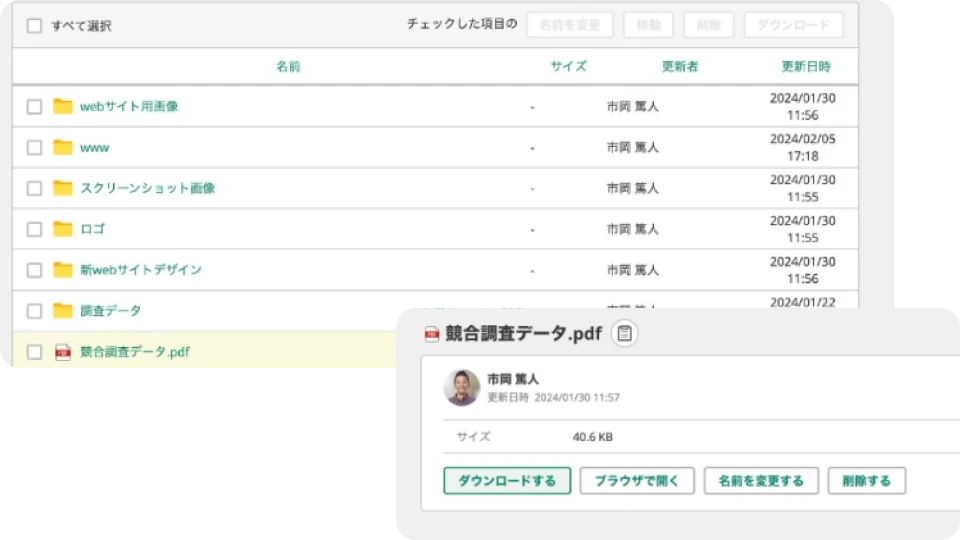Click the webサイト用画像 folder icon

pos(62,106)
